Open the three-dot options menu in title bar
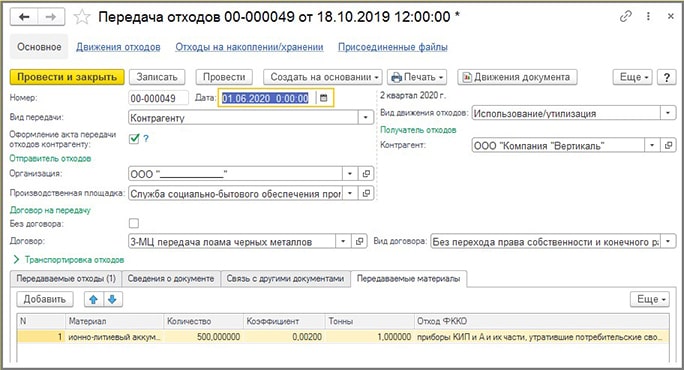The width and height of the screenshot is (684, 370). coord(648,17)
